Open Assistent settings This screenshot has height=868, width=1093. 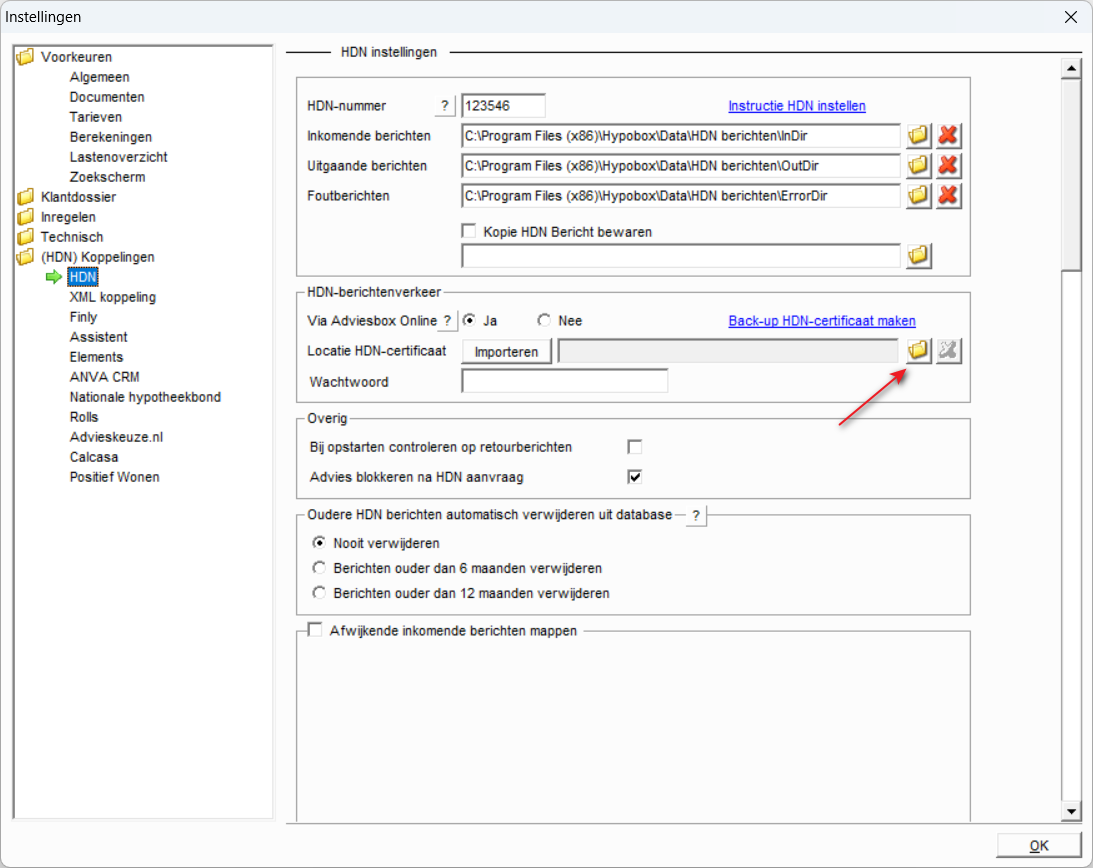click(98, 337)
